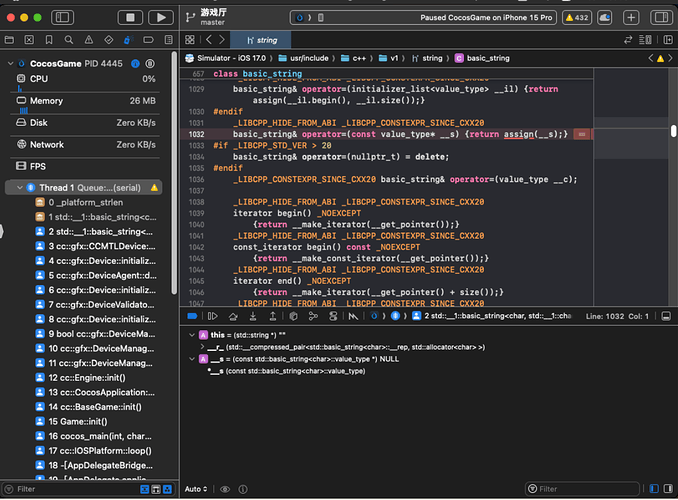Toggle the console pane button
Image resolution: width=678 pixels, height=500 pixels.
coord(668,489)
